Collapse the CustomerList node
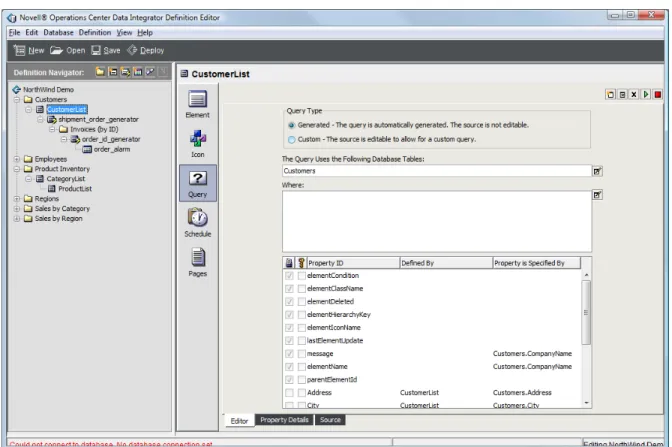The width and height of the screenshot is (672, 447). pos(29,110)
